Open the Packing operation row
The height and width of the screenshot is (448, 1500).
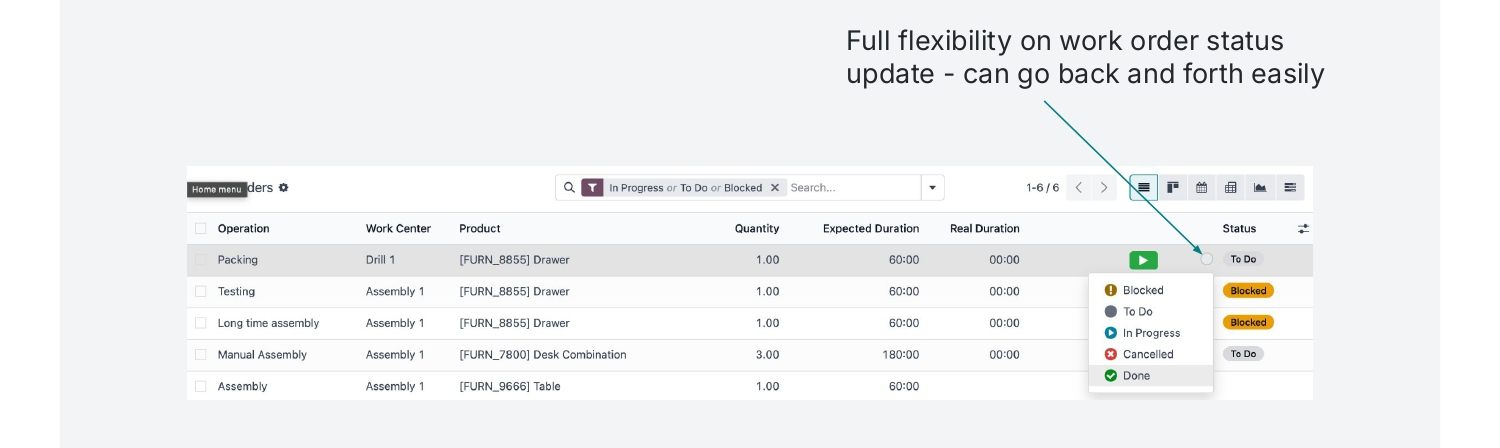click(238, 260)
